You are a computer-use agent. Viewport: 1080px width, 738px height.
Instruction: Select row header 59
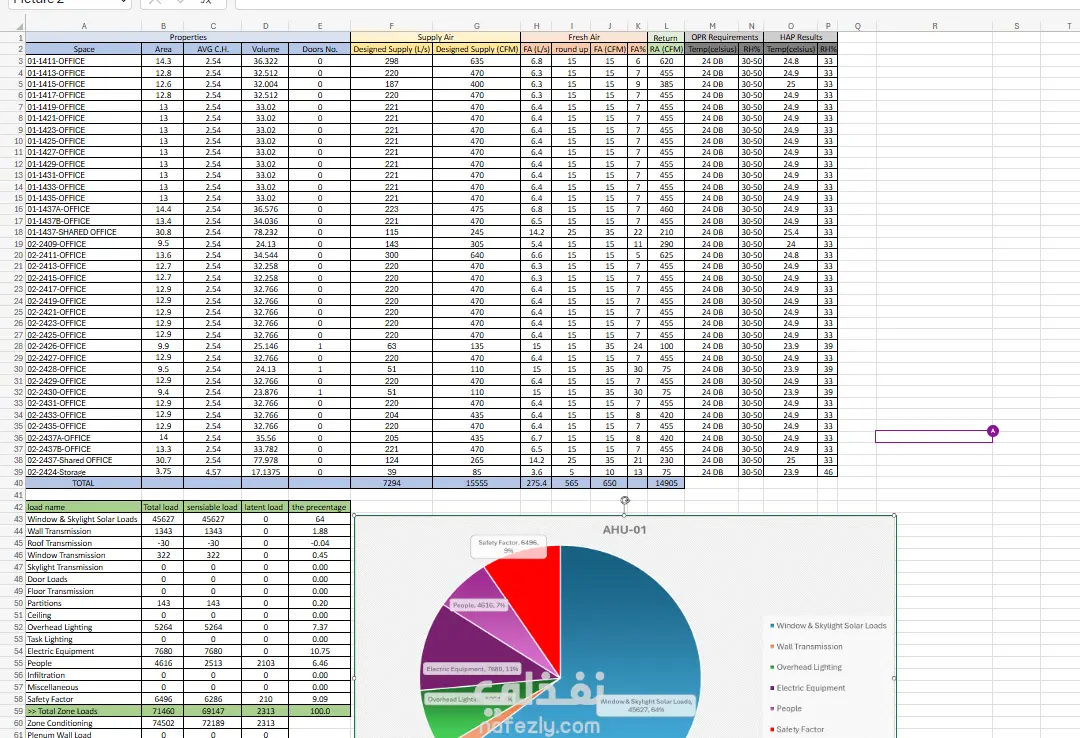[x=19, y=711]
